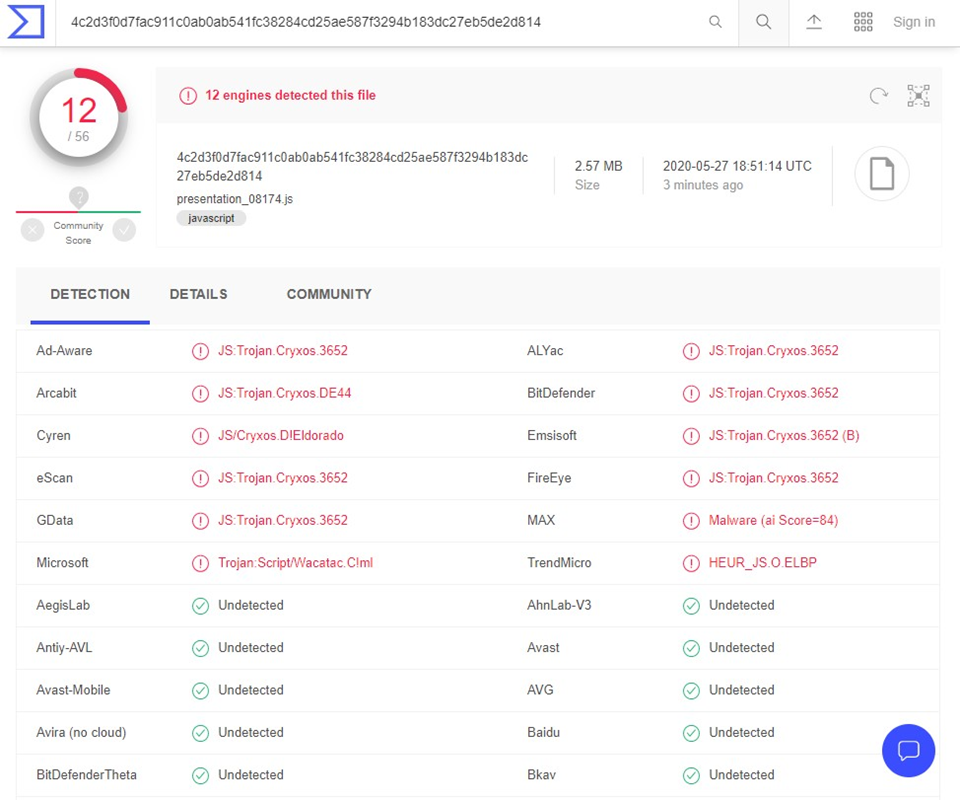The image size is (960, 800).
Task: Click the 'JS:Trojan.Cryxos.DE44' result text
Action: point(285,393)
